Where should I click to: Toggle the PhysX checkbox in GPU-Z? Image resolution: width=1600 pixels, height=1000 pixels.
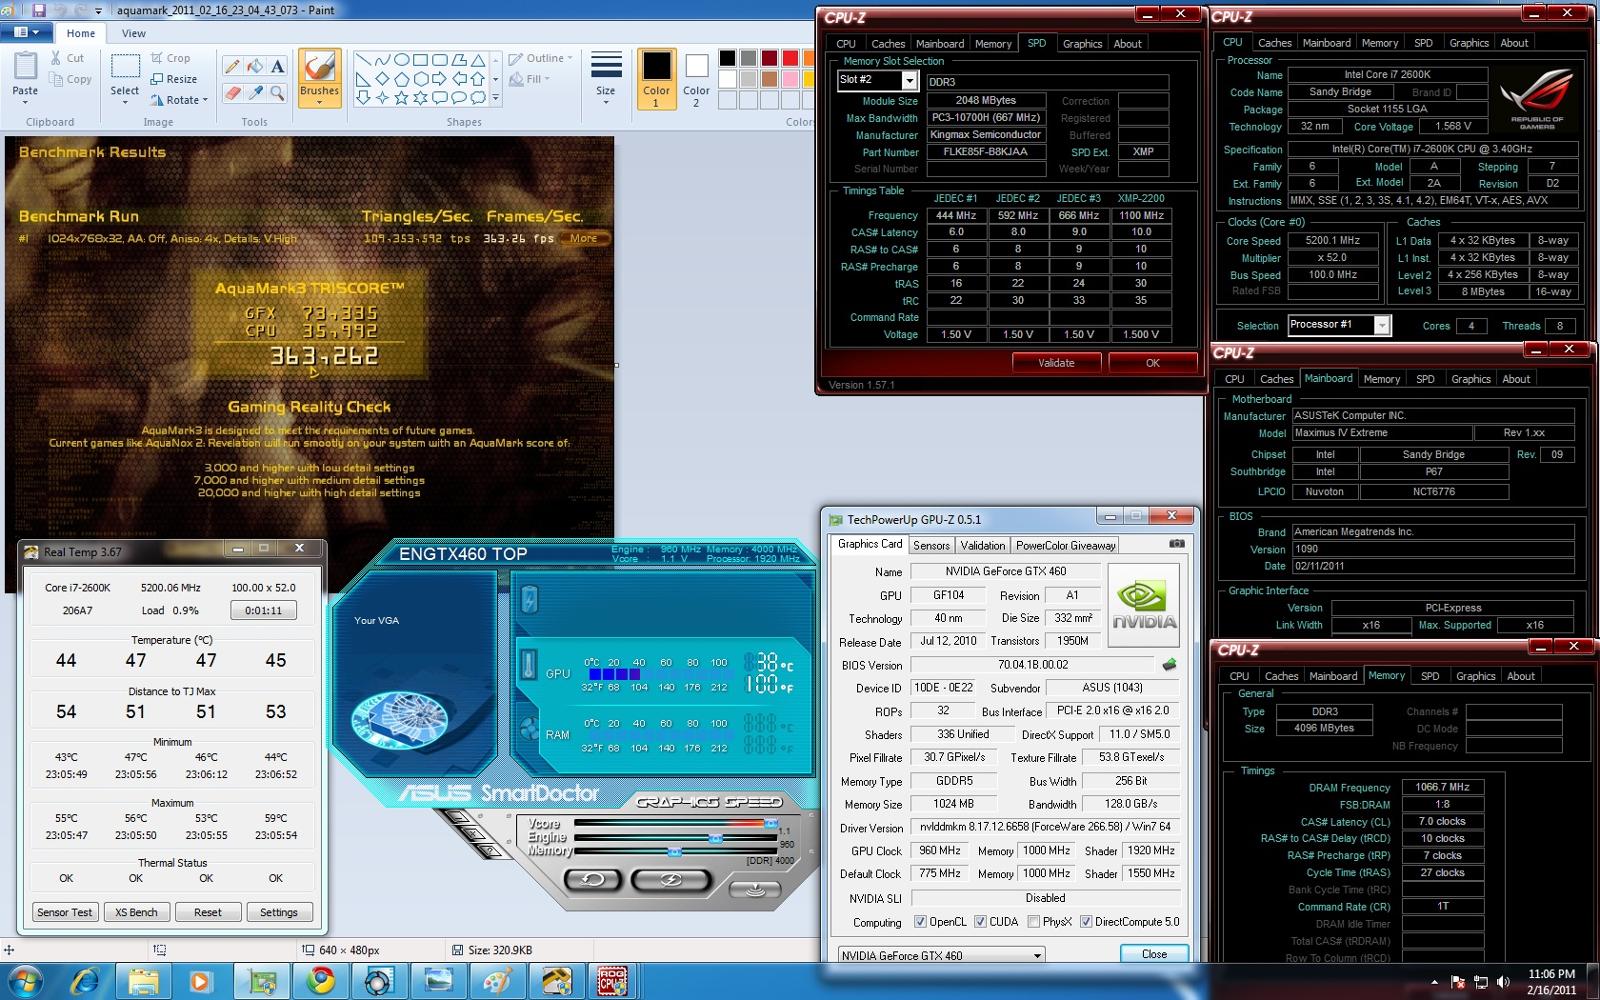tap(1034, 922)
